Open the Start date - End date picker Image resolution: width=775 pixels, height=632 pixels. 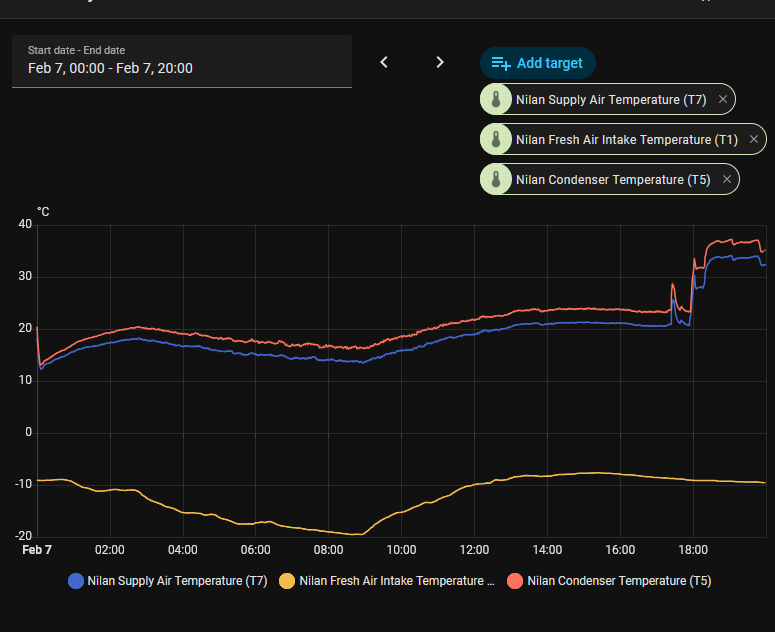181,62
